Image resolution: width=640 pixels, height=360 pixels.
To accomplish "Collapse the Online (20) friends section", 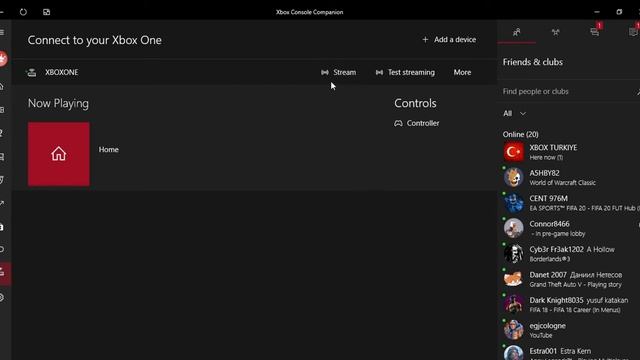I will pos(520,134).
